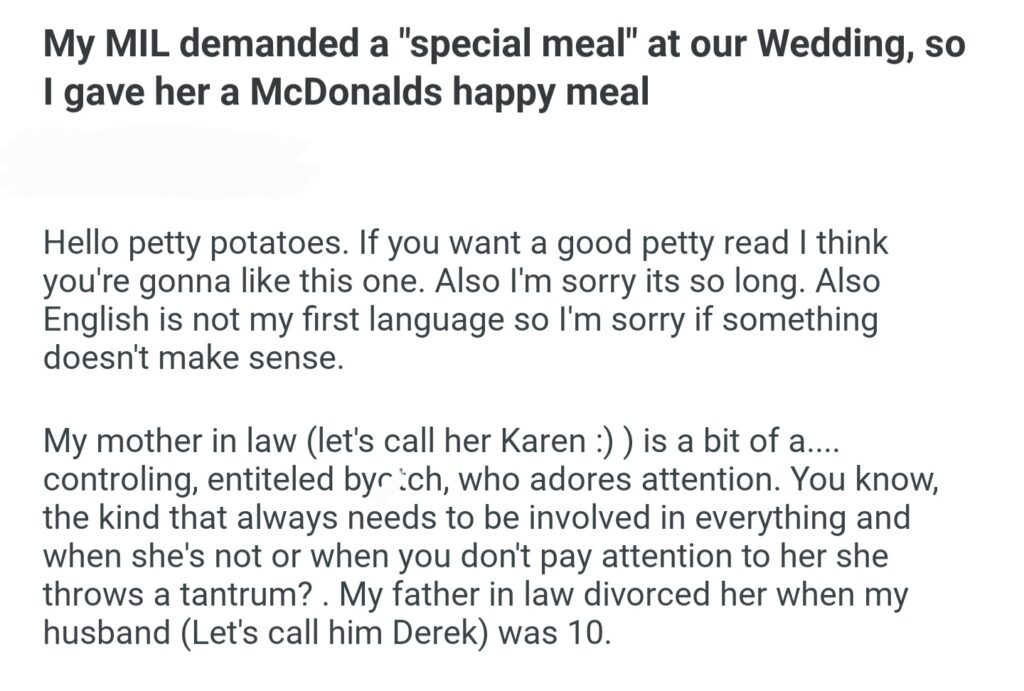Click "doesn't make sense" text

coord(193,358)
